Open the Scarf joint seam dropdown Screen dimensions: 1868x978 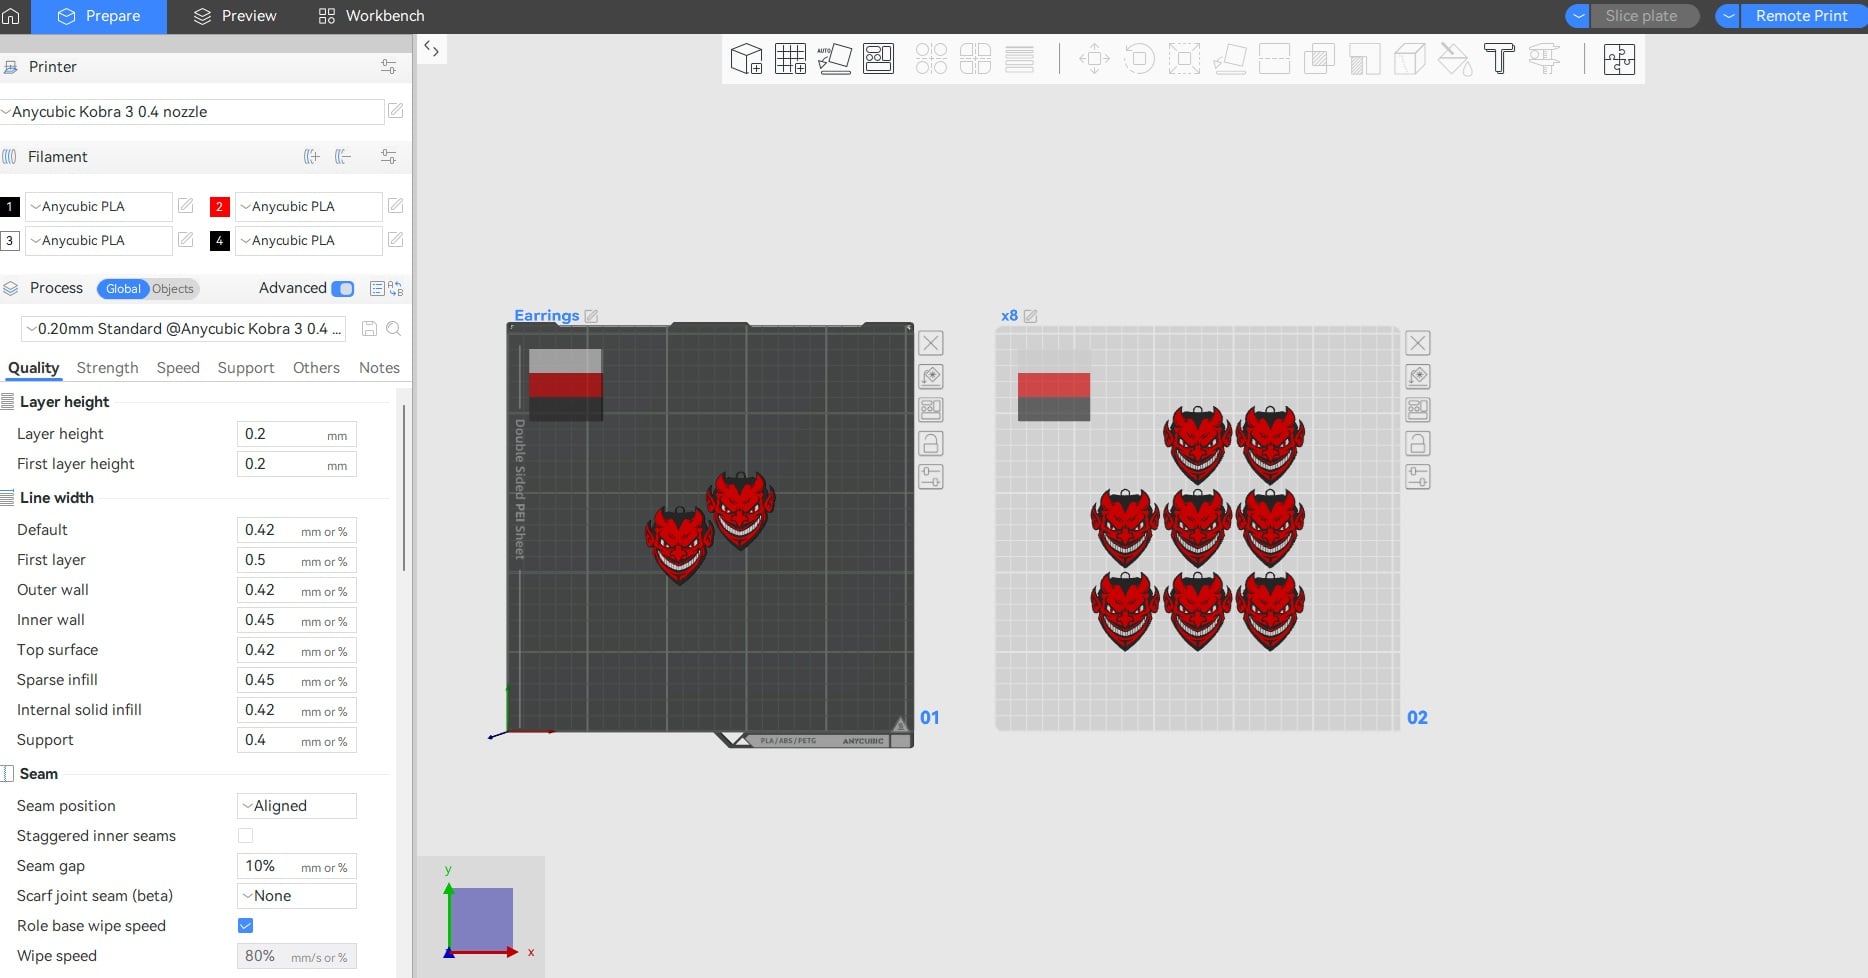pos(297,896)
